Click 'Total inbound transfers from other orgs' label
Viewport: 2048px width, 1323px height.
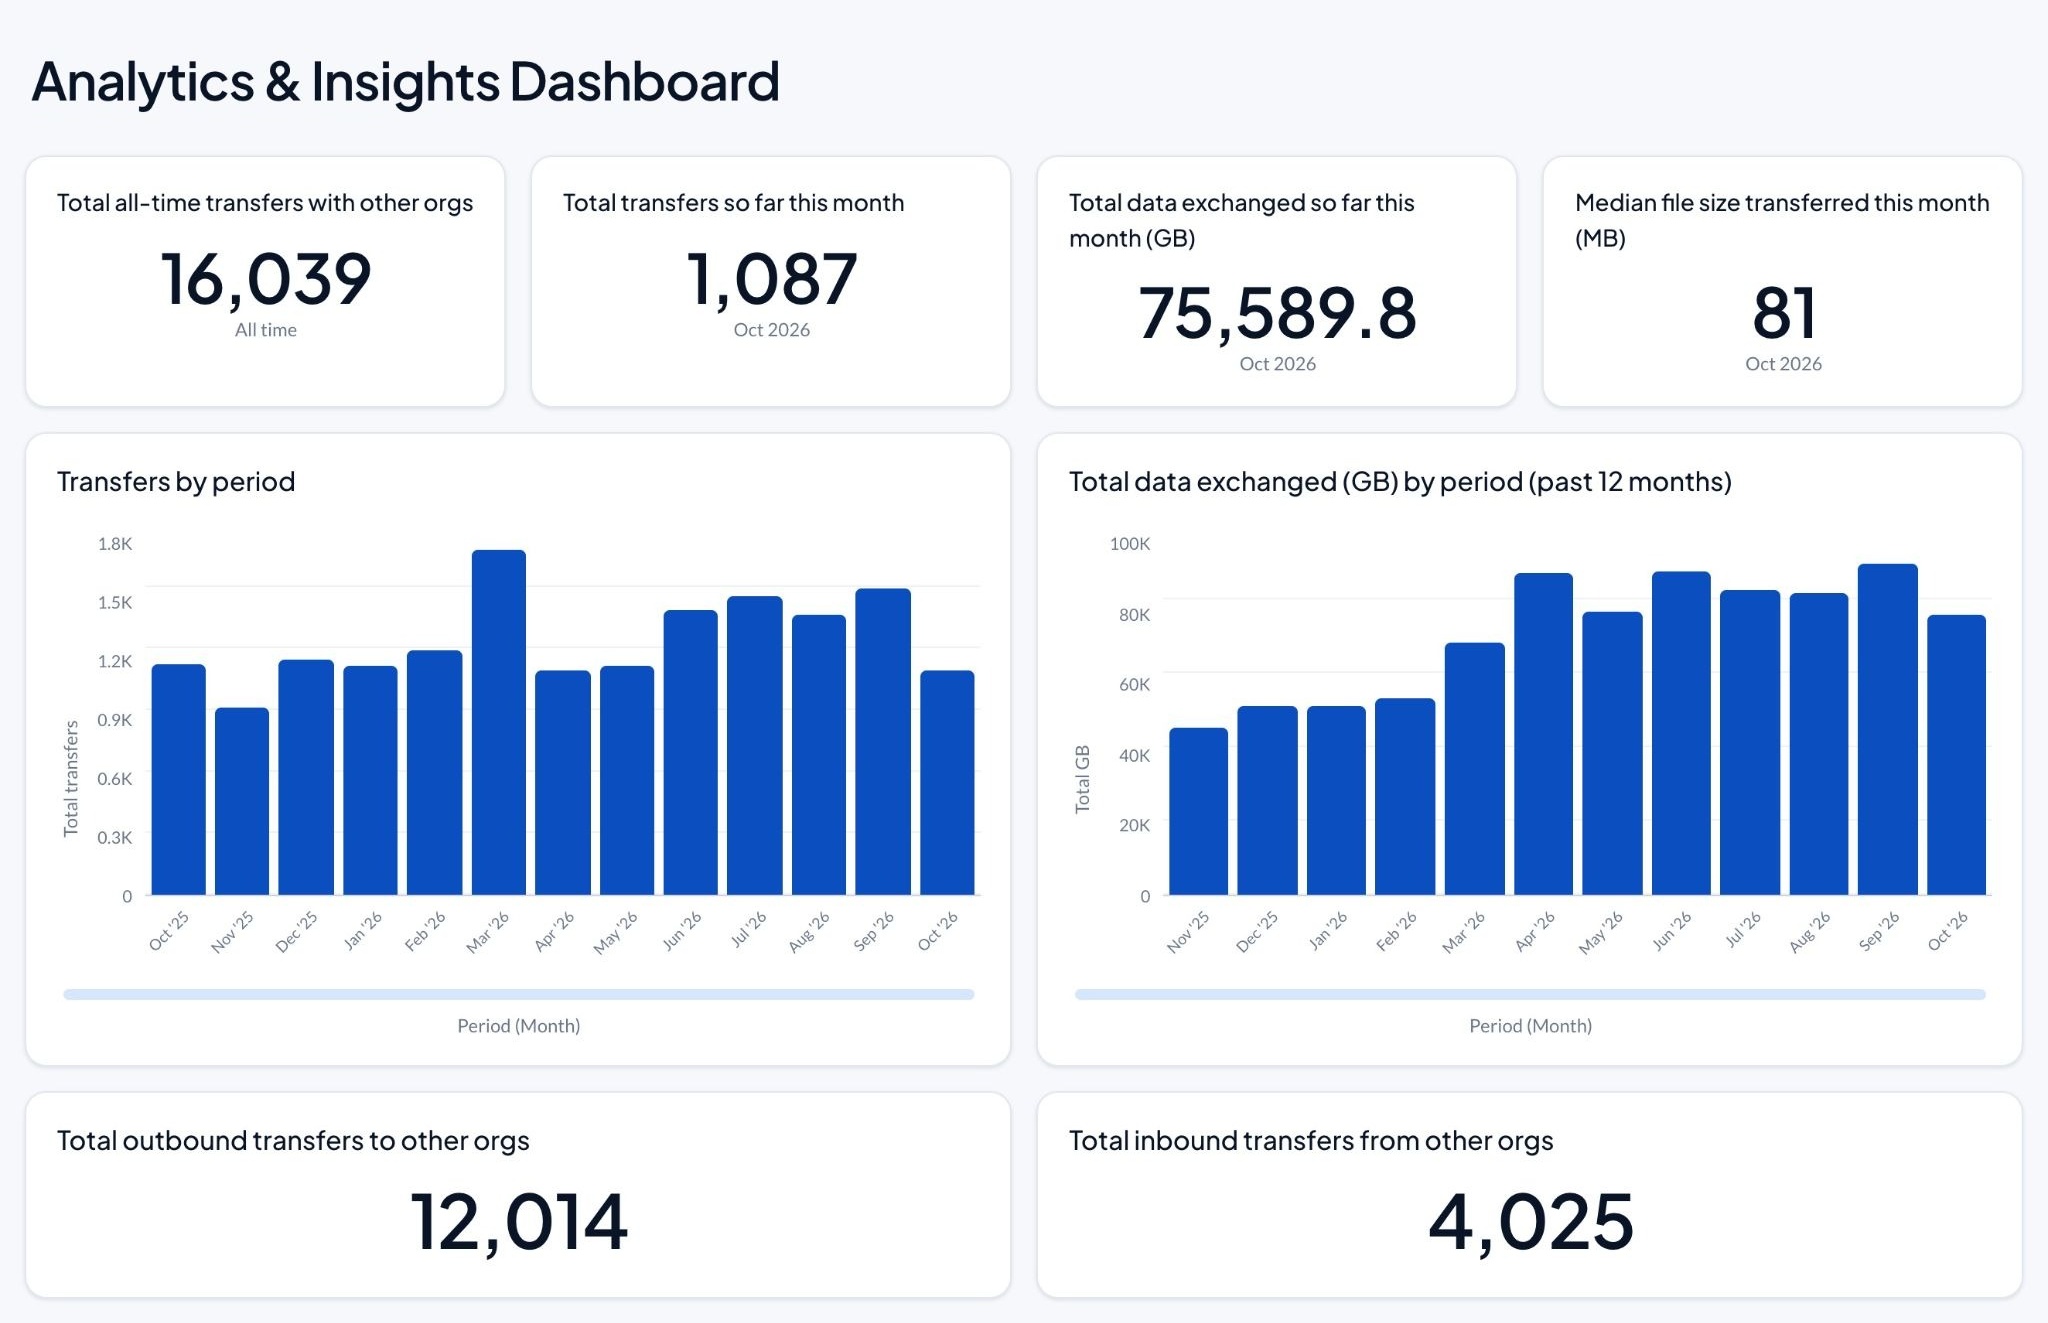pos(1311,1141)
